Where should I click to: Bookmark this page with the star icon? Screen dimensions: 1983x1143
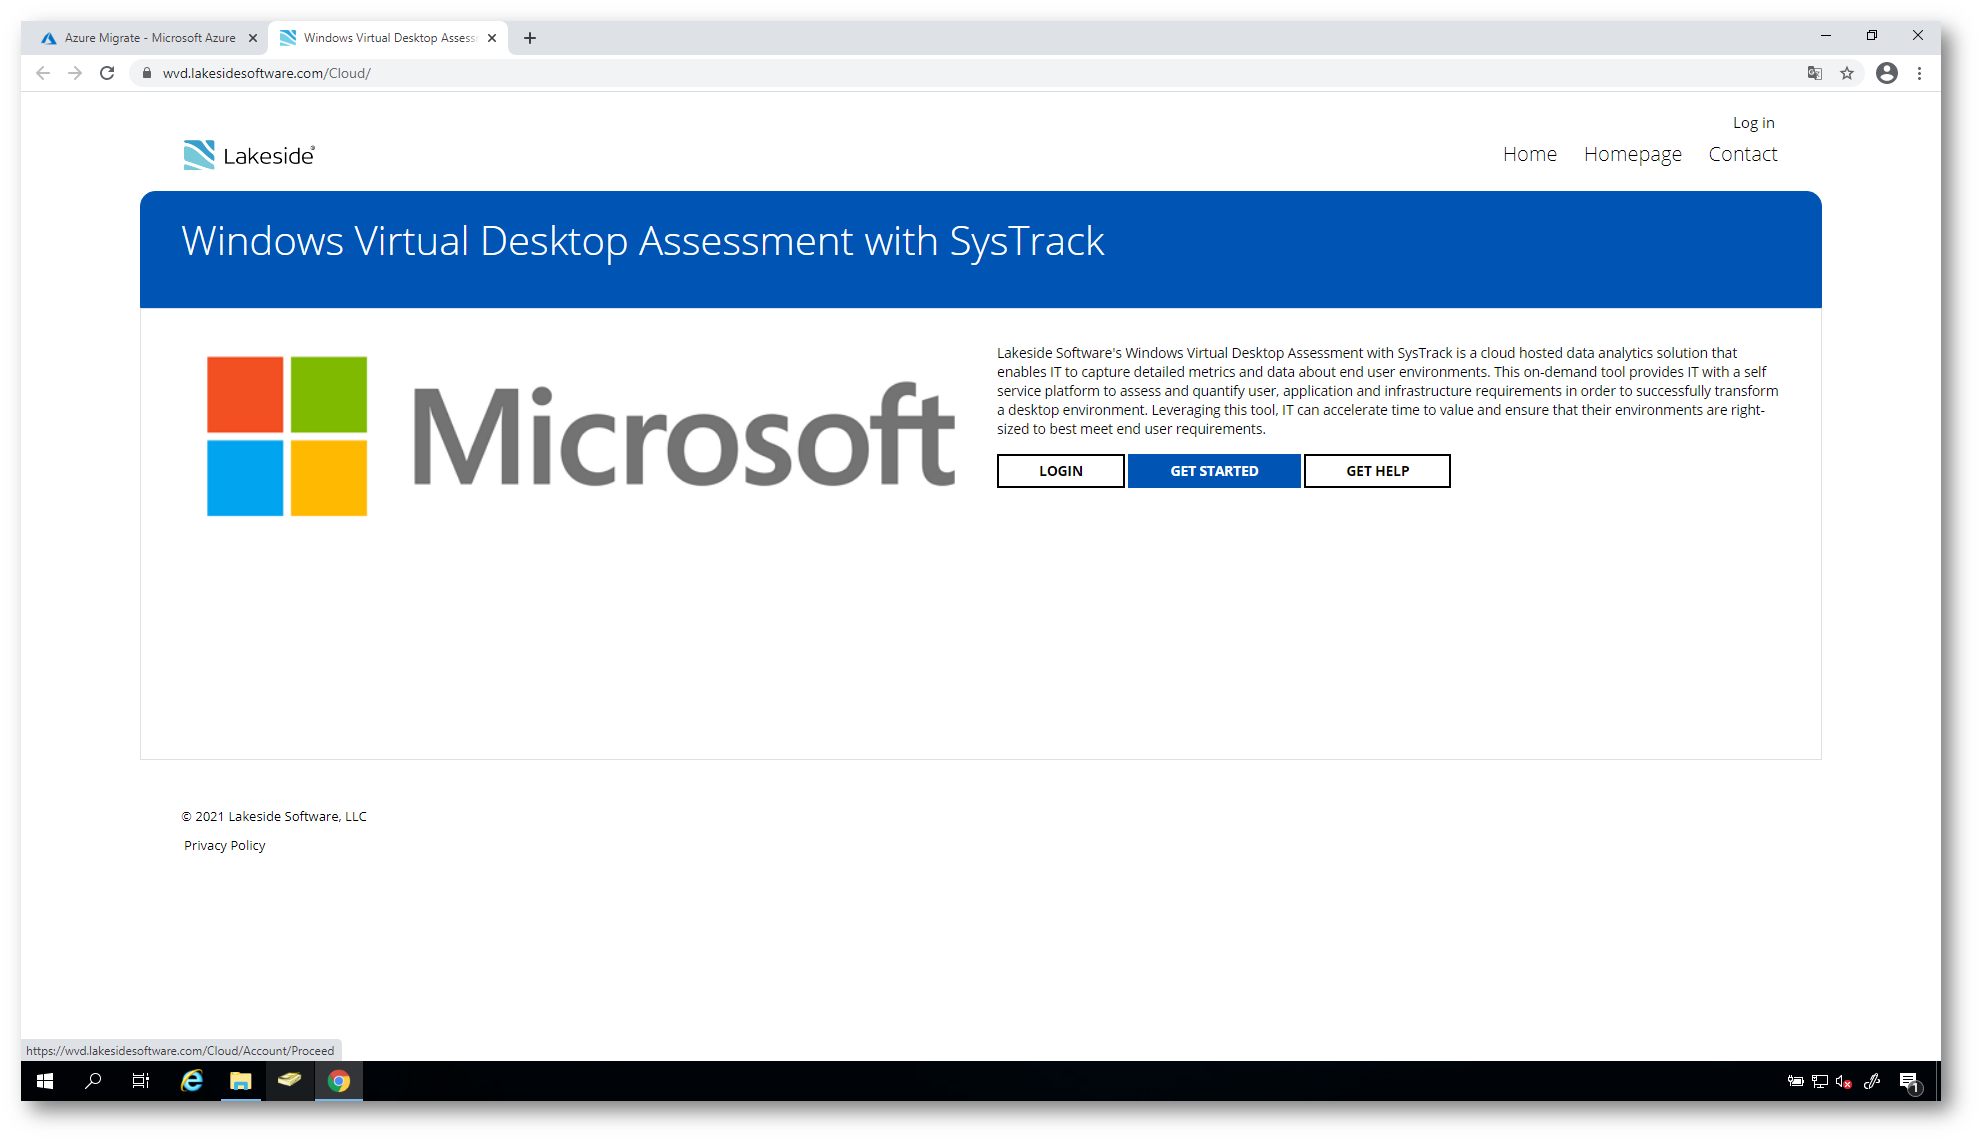tap(1847, 73)
